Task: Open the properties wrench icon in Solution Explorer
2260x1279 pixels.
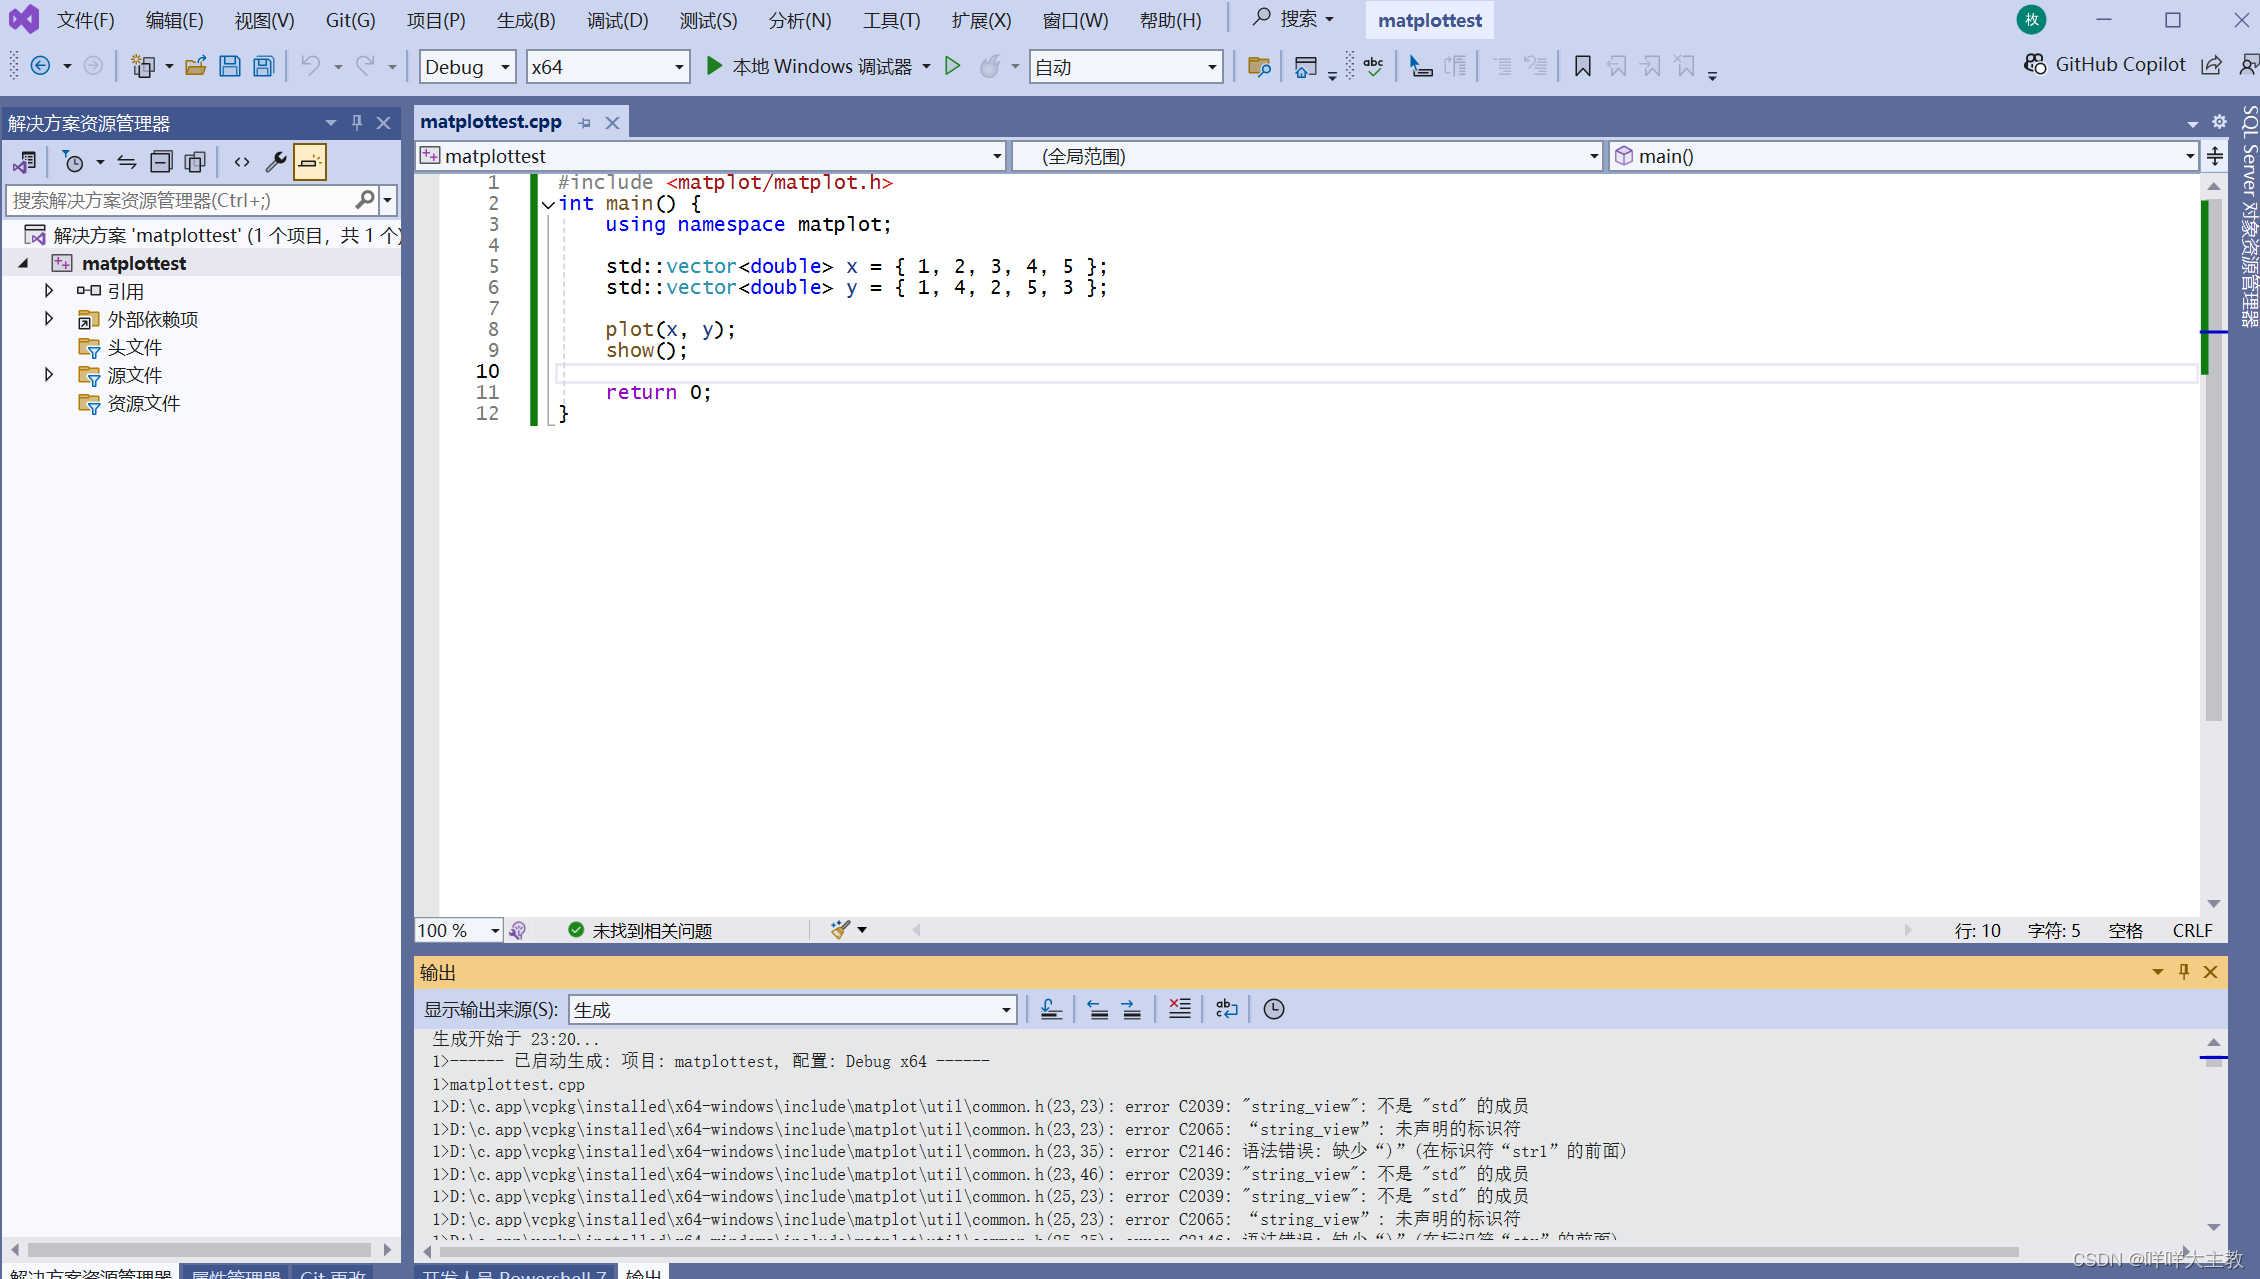Action: pos(276,162)
